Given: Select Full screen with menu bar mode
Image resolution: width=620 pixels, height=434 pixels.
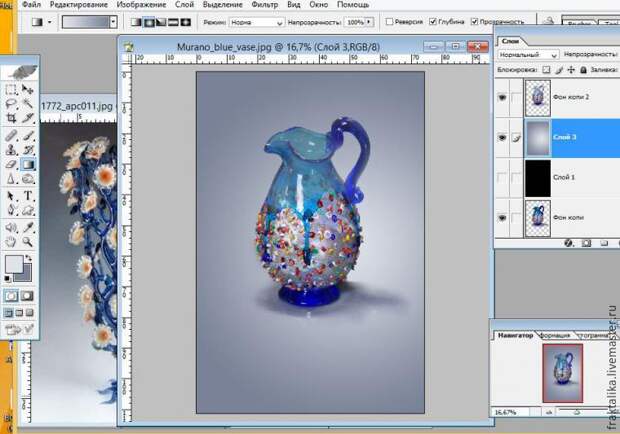Looking at the screenshot, I should [x=19, y=313].
